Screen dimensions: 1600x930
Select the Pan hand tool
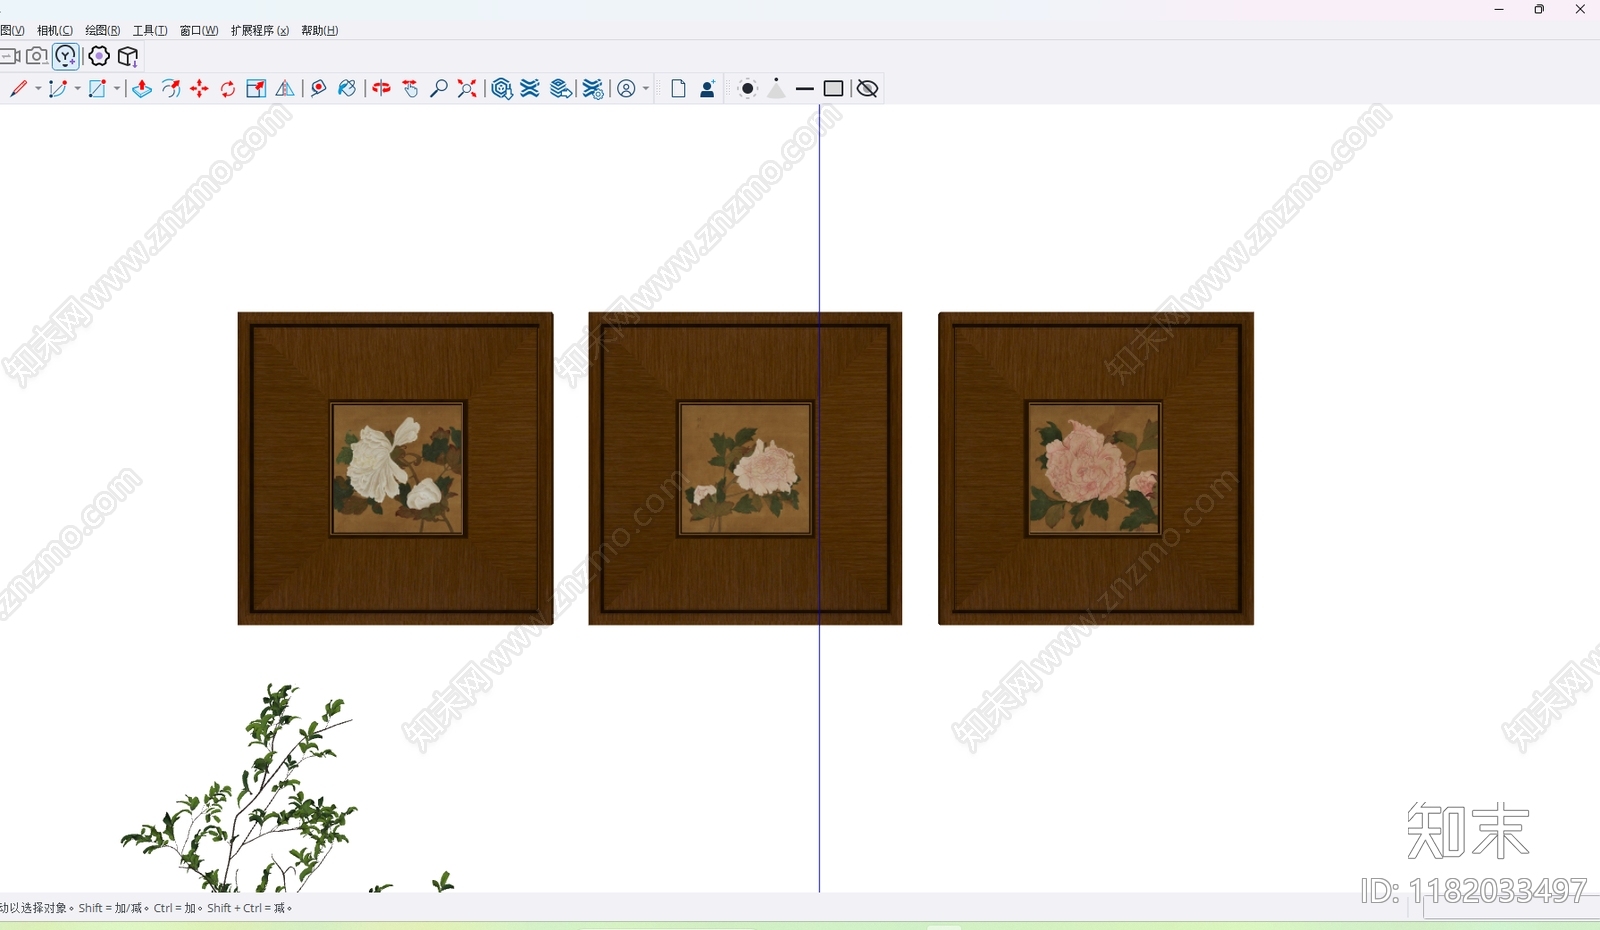pos(410,89)
